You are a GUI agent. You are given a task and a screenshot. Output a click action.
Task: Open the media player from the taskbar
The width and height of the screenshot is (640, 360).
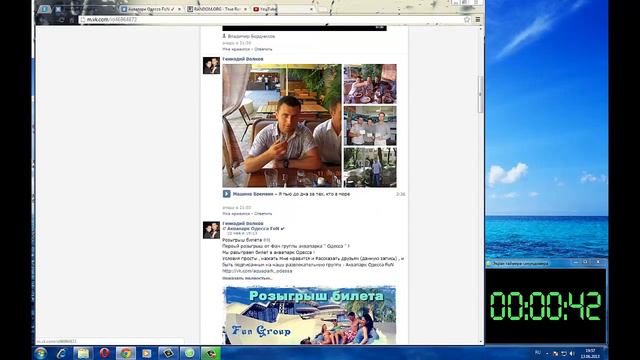[x=147, y=353]
